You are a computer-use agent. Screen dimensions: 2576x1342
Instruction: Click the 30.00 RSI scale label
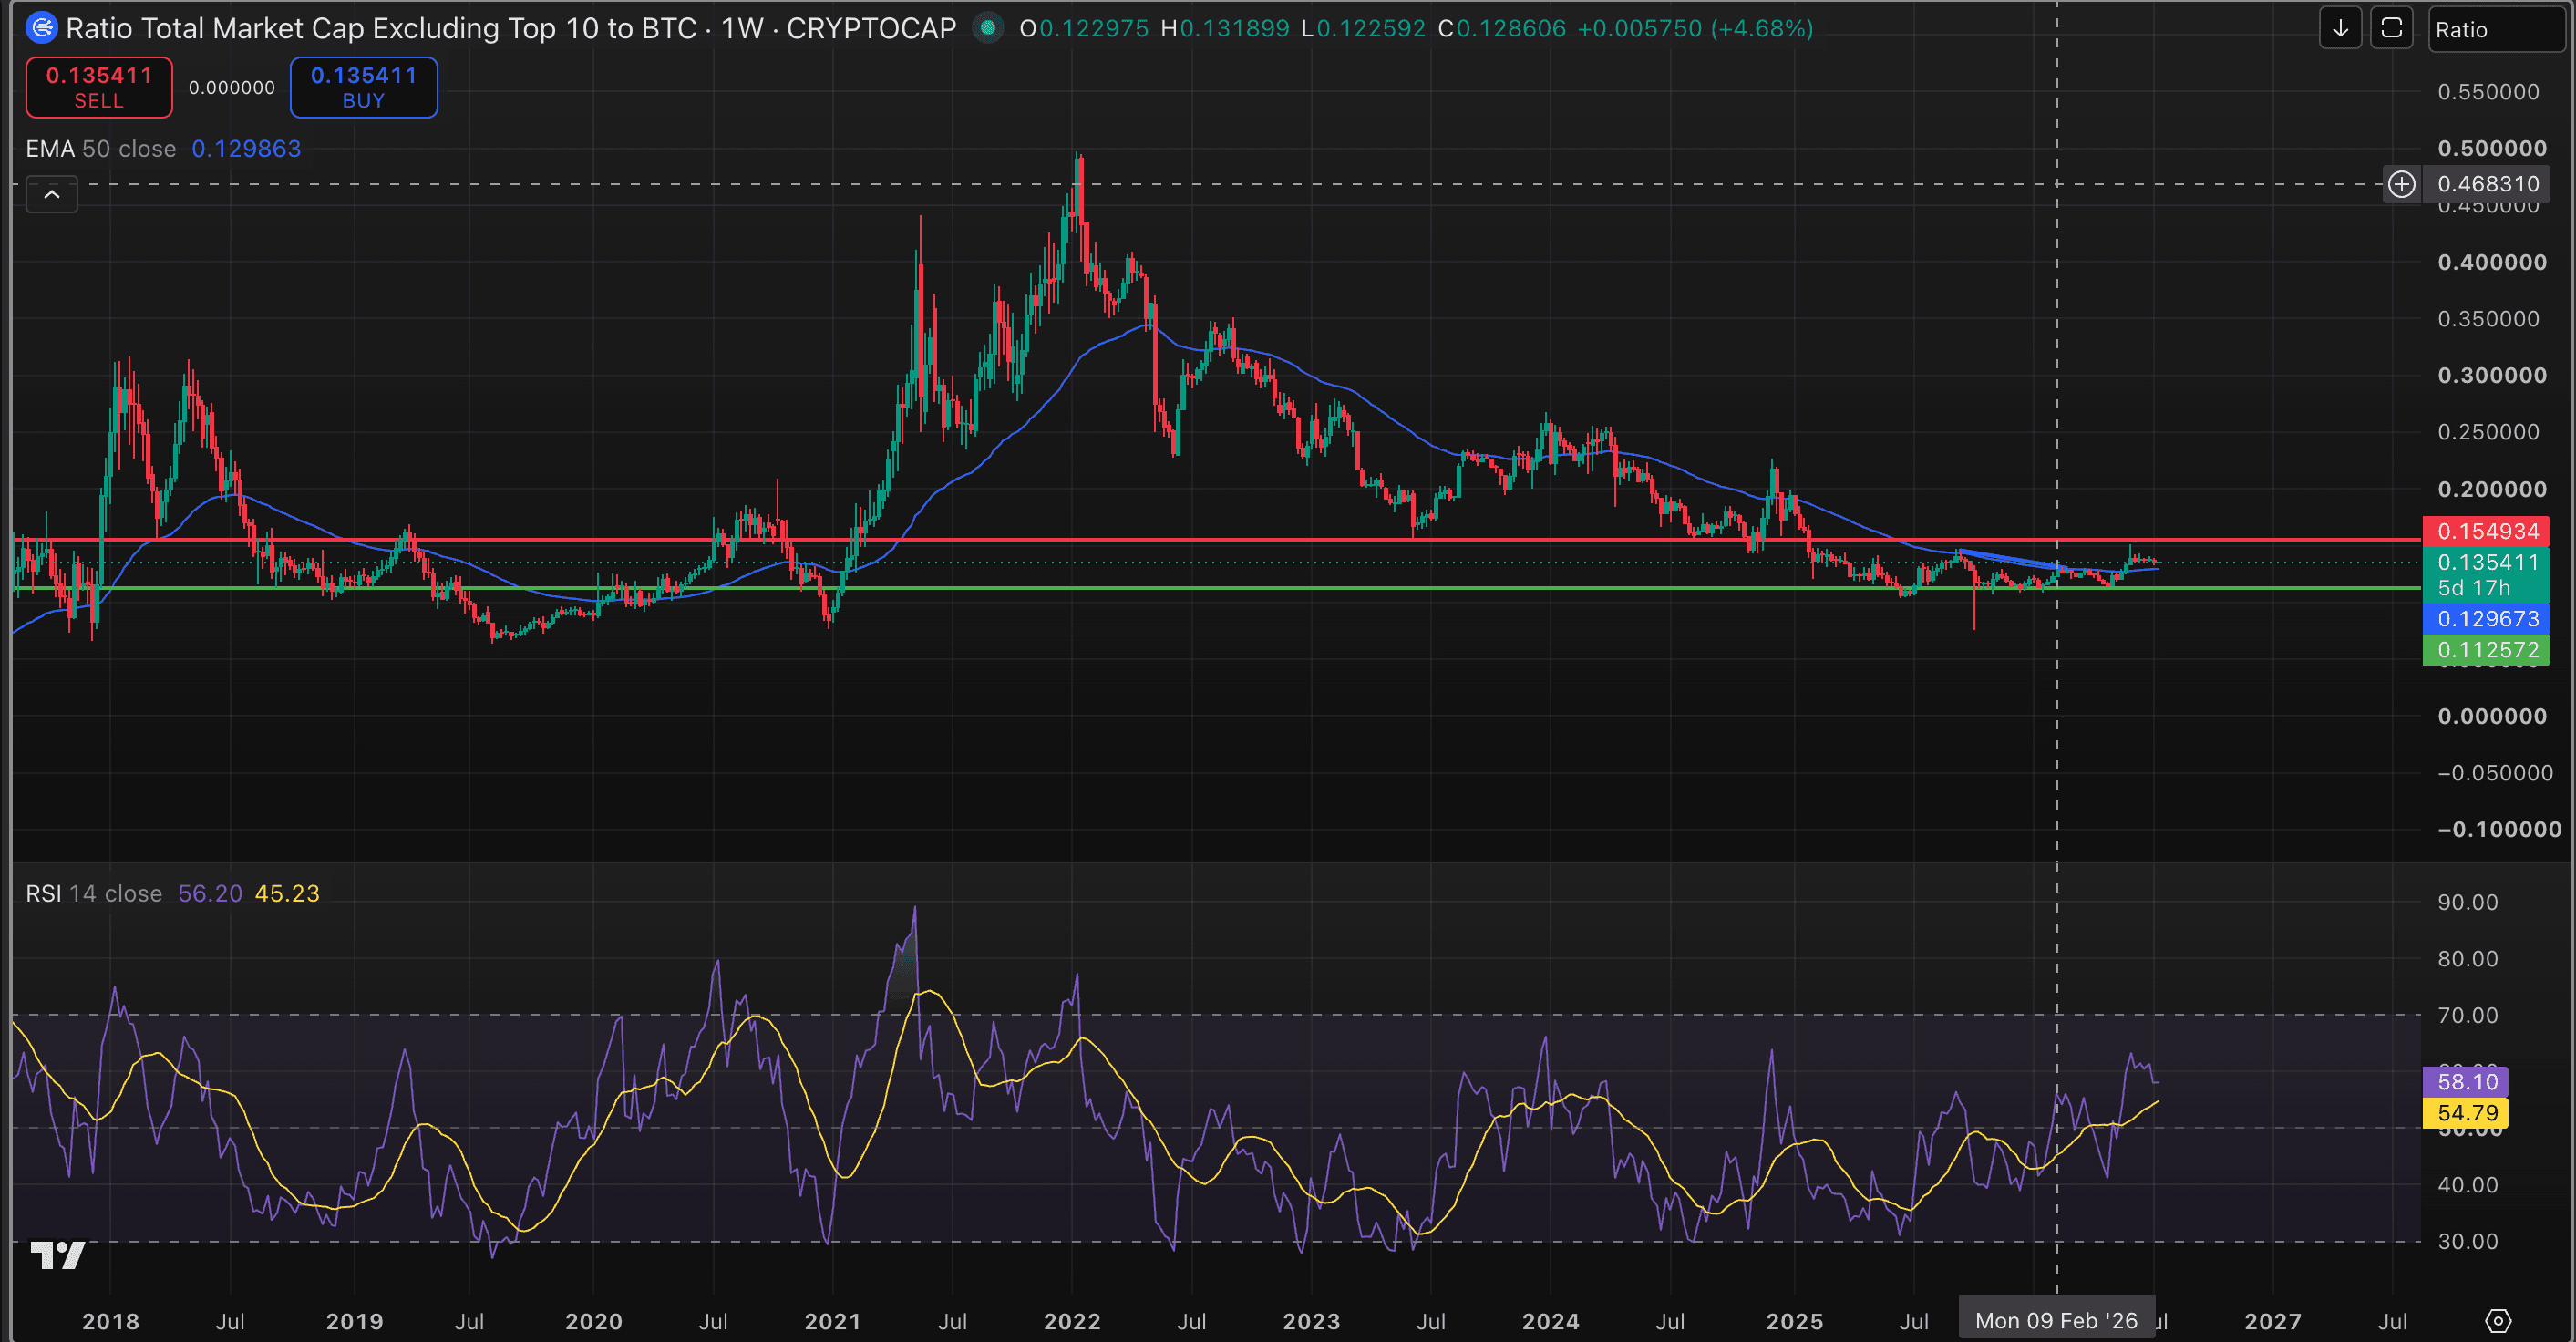point(2468,1241)
